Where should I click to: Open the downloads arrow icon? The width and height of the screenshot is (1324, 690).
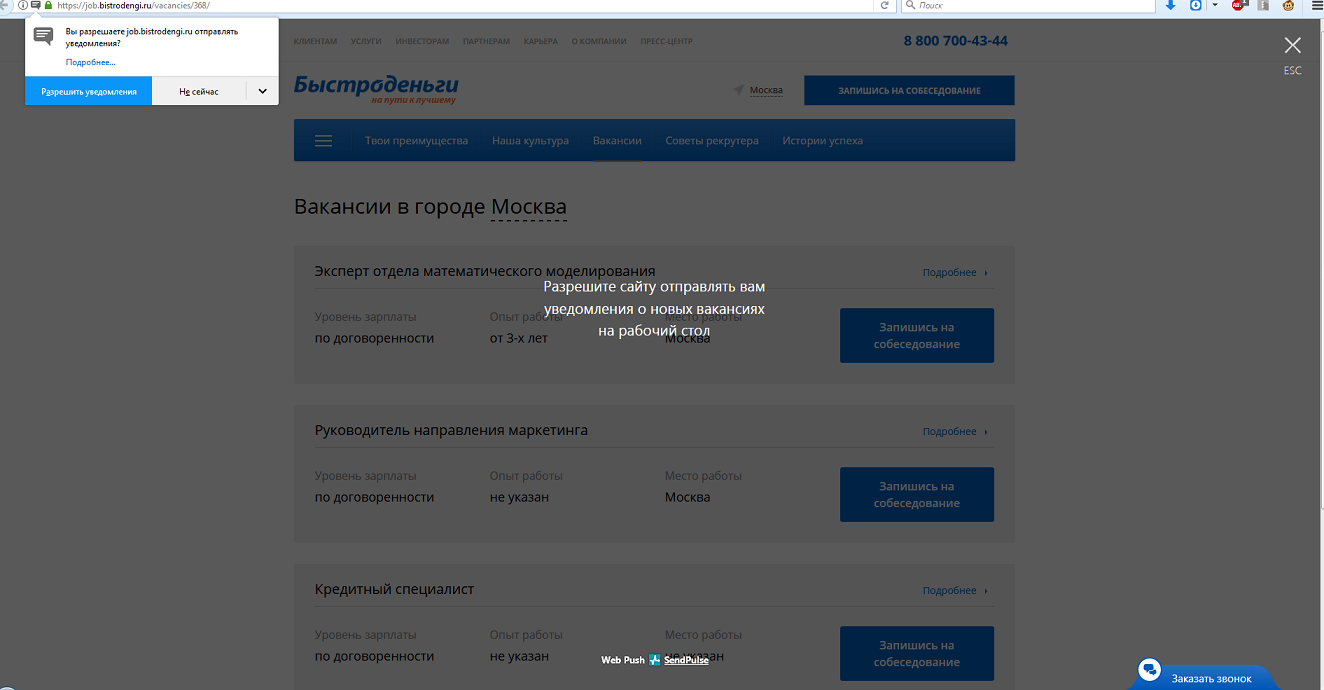coord(1170,5)
